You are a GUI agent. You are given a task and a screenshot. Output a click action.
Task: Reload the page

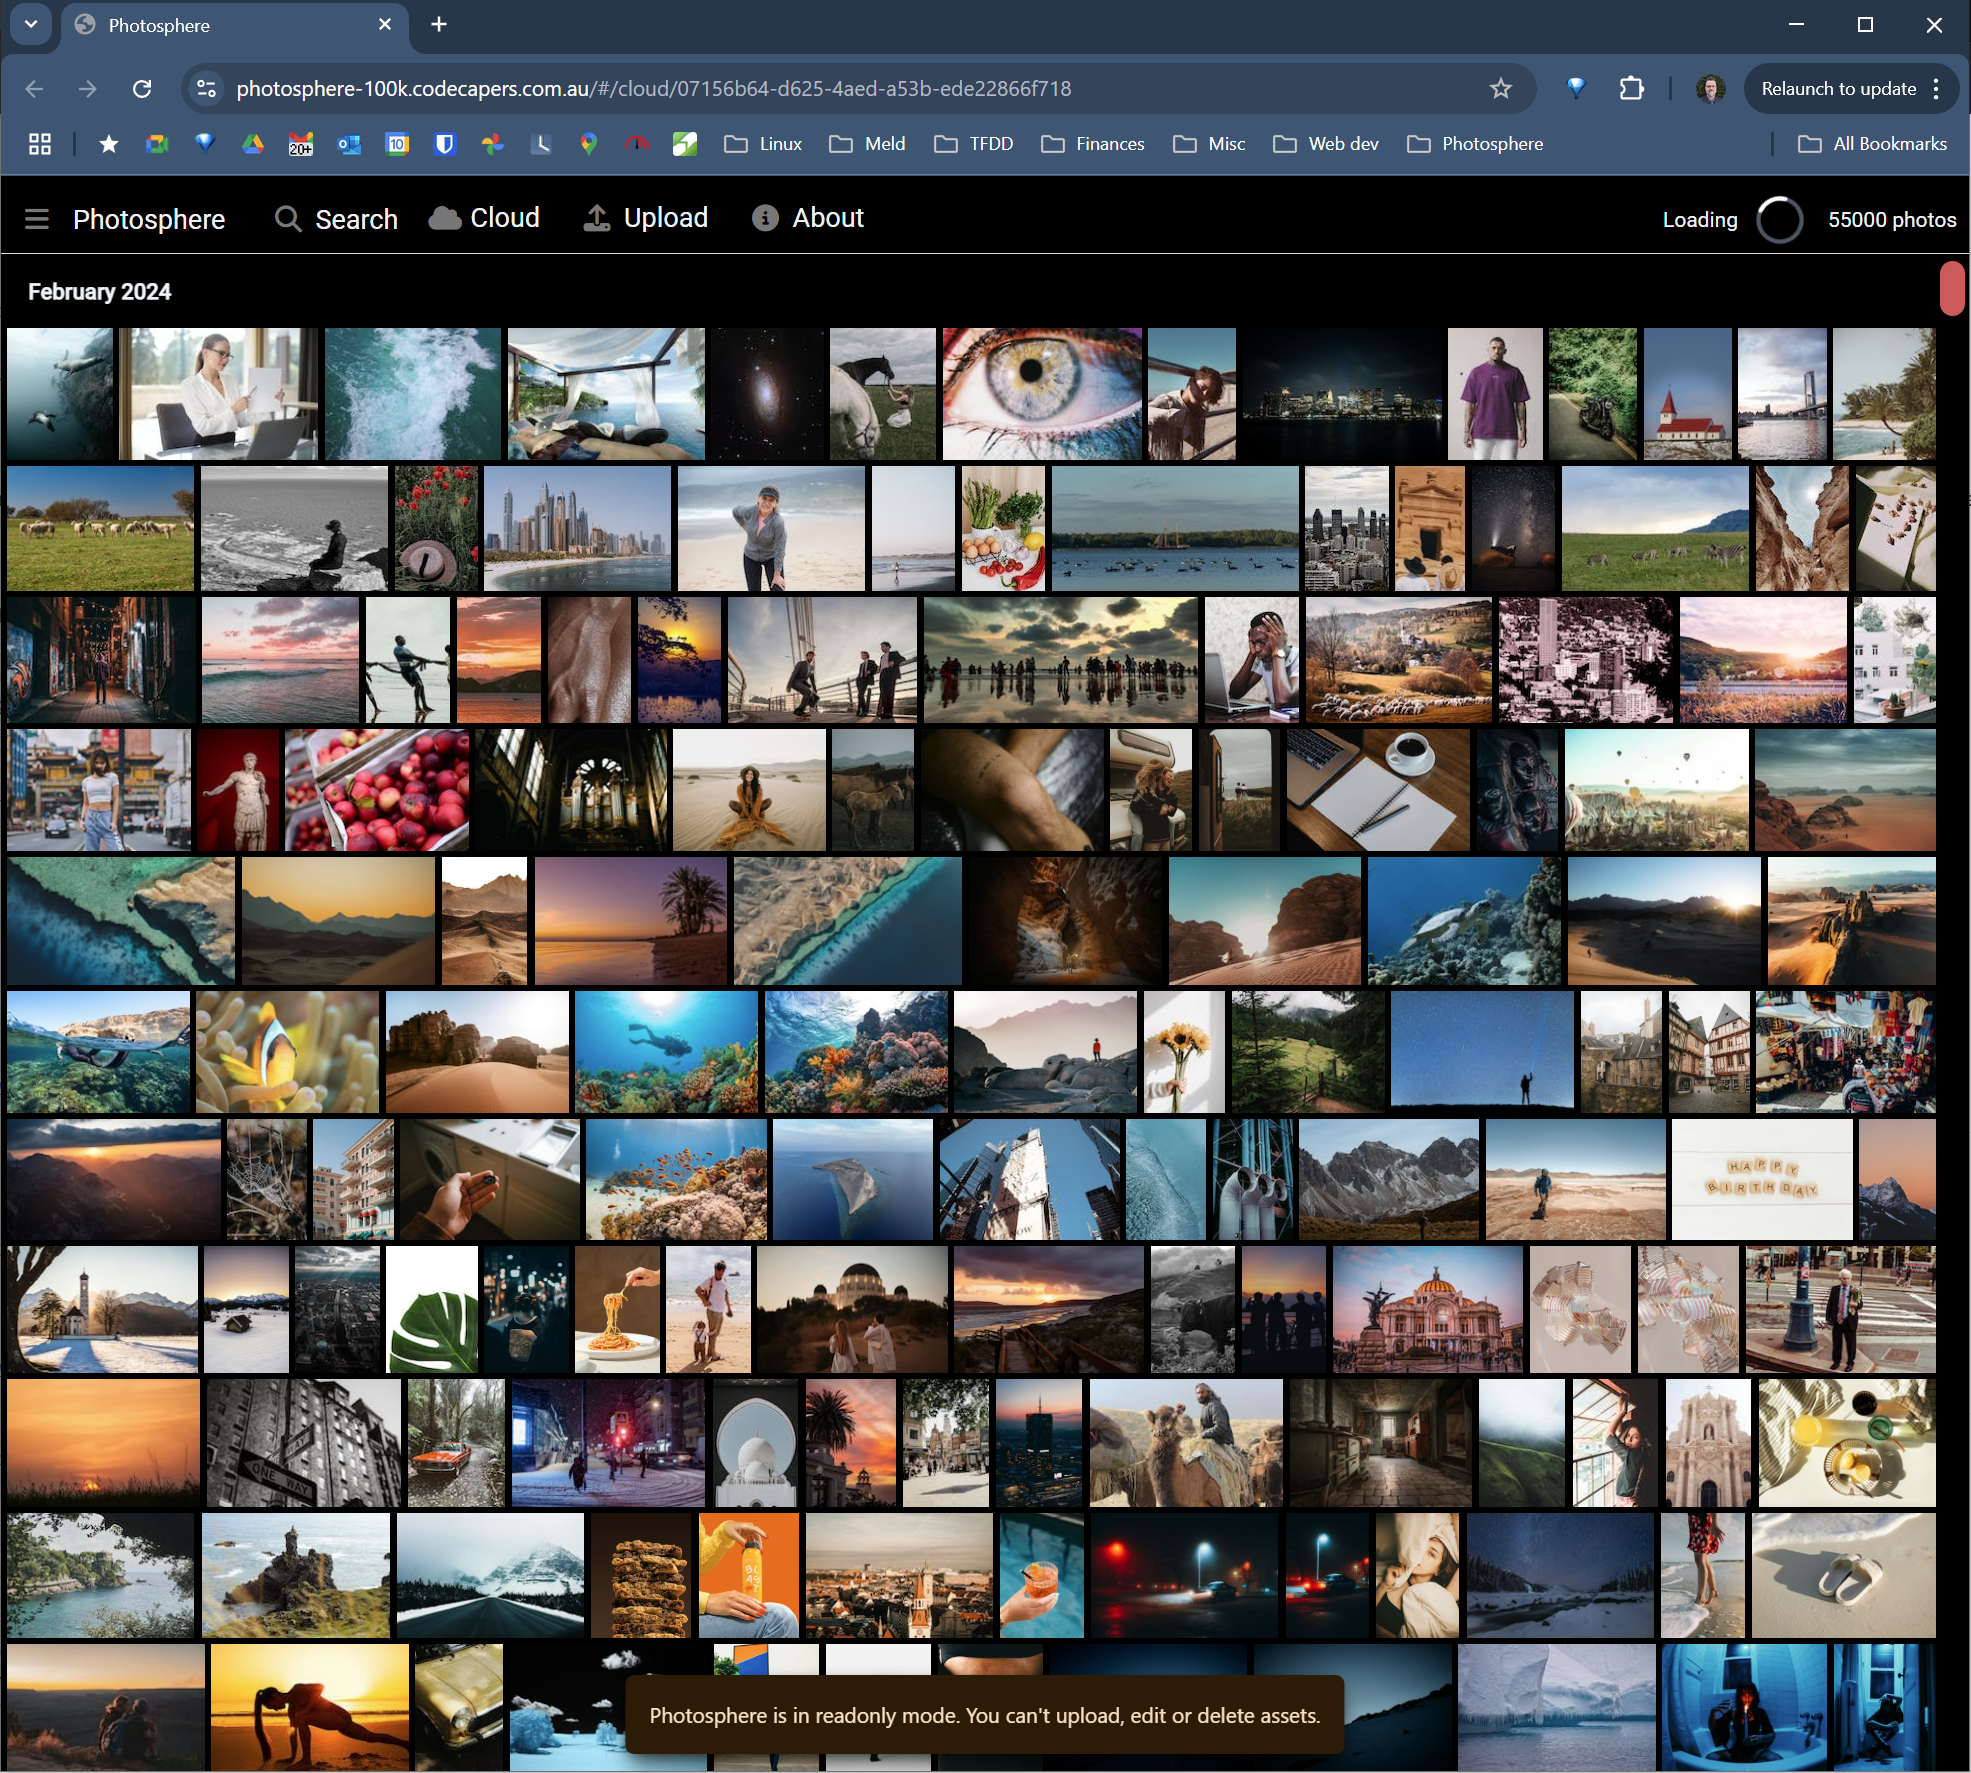(142, 89)
